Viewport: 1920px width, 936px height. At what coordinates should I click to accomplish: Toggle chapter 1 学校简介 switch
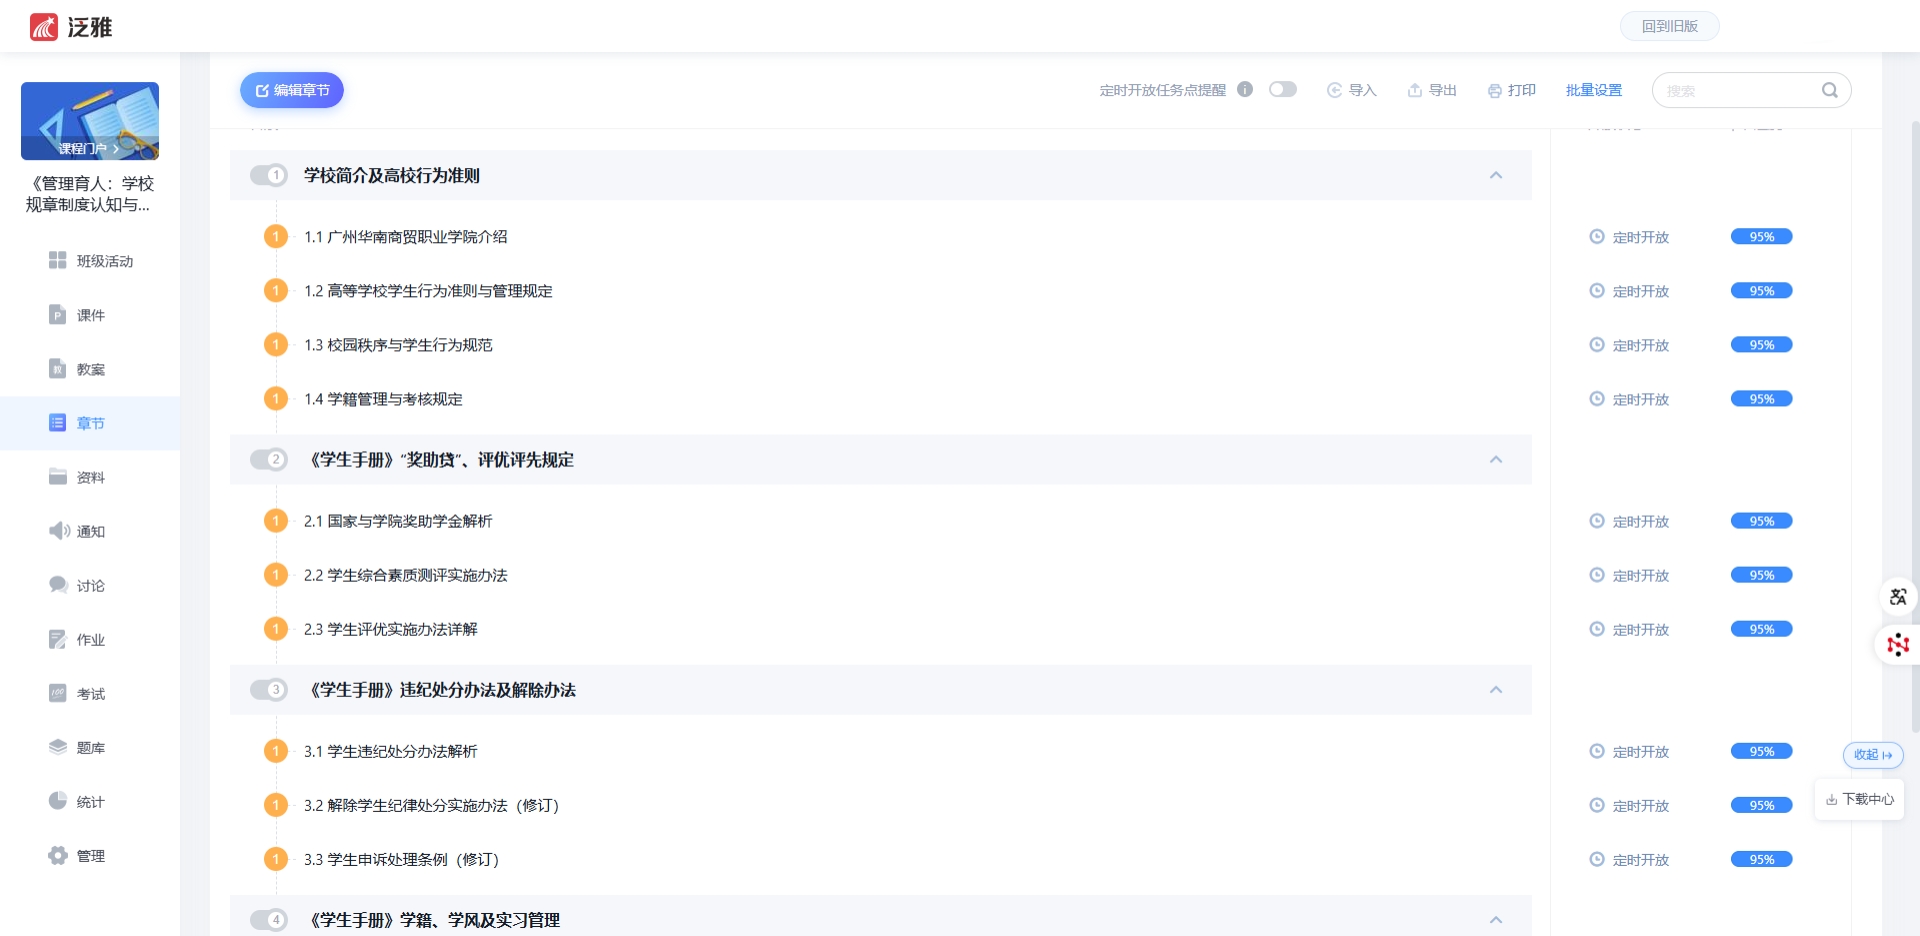(269, 175)
